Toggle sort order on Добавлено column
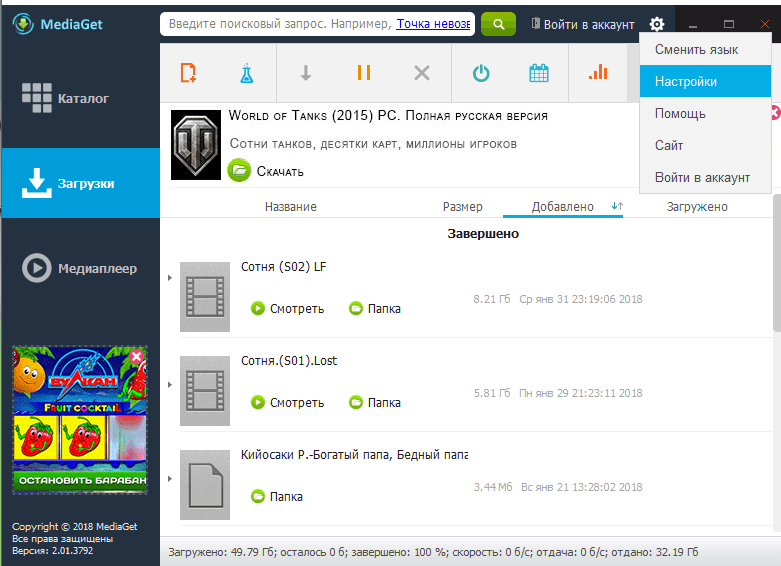The height and width of the screenshot is (566, 781). [x=617, y=206]
